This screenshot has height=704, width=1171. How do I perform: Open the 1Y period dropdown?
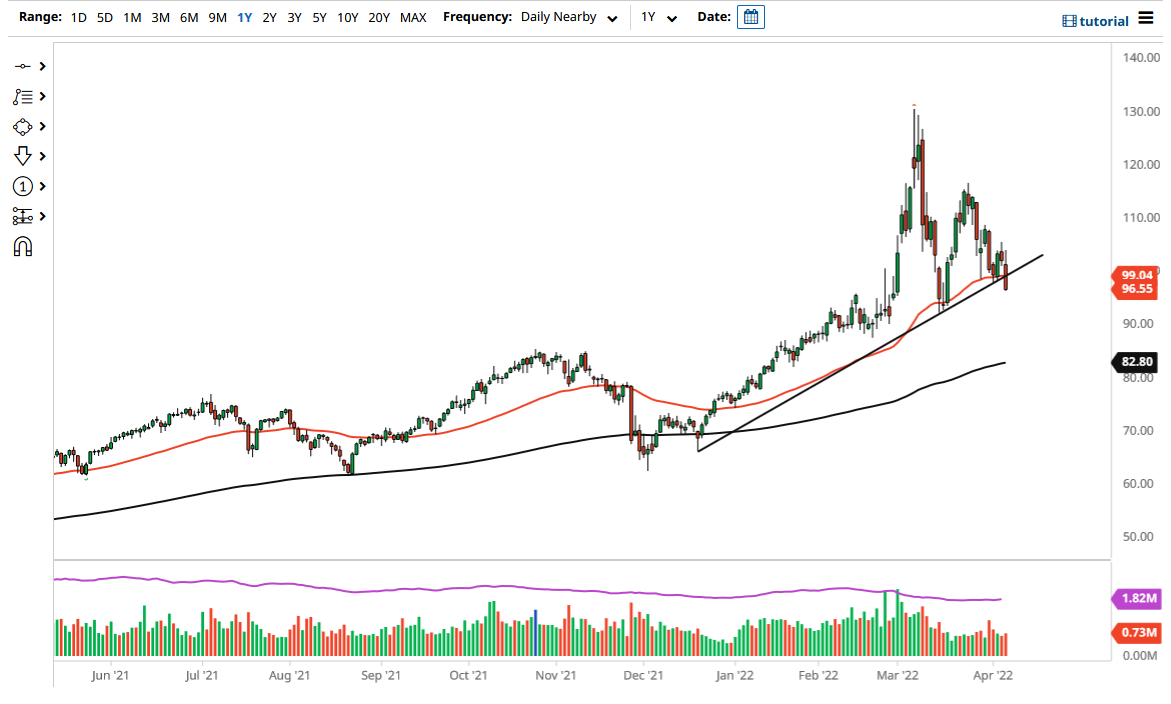click(655, 17)
